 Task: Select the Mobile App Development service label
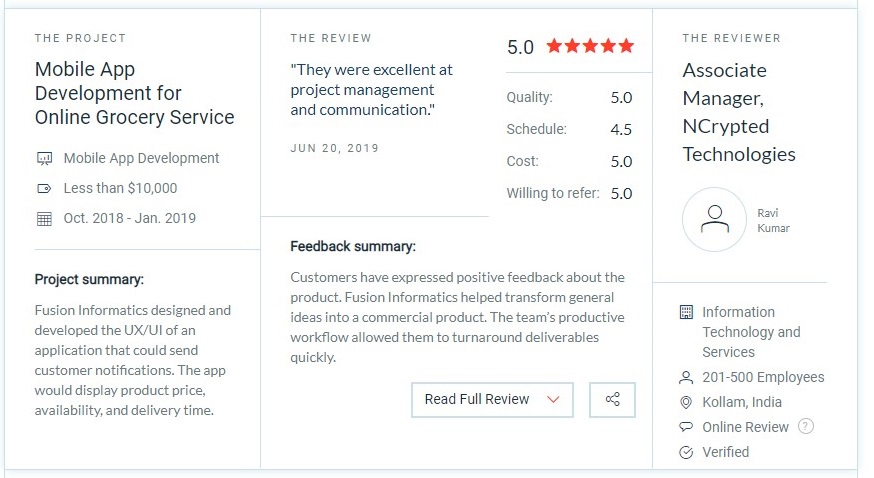(x=141, y=158)
